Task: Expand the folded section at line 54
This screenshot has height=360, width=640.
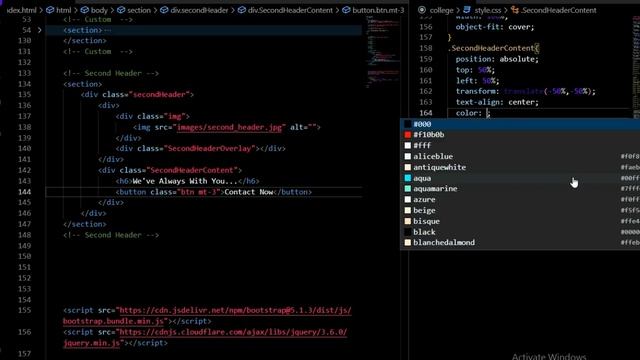Action: click(40, 30)
